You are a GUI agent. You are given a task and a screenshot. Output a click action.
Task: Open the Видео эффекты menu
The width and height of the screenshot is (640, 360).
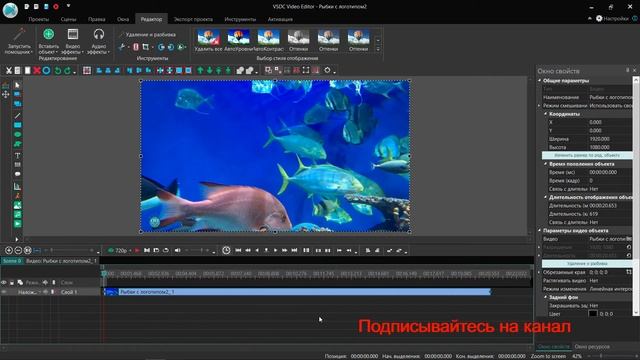(73, 41)
